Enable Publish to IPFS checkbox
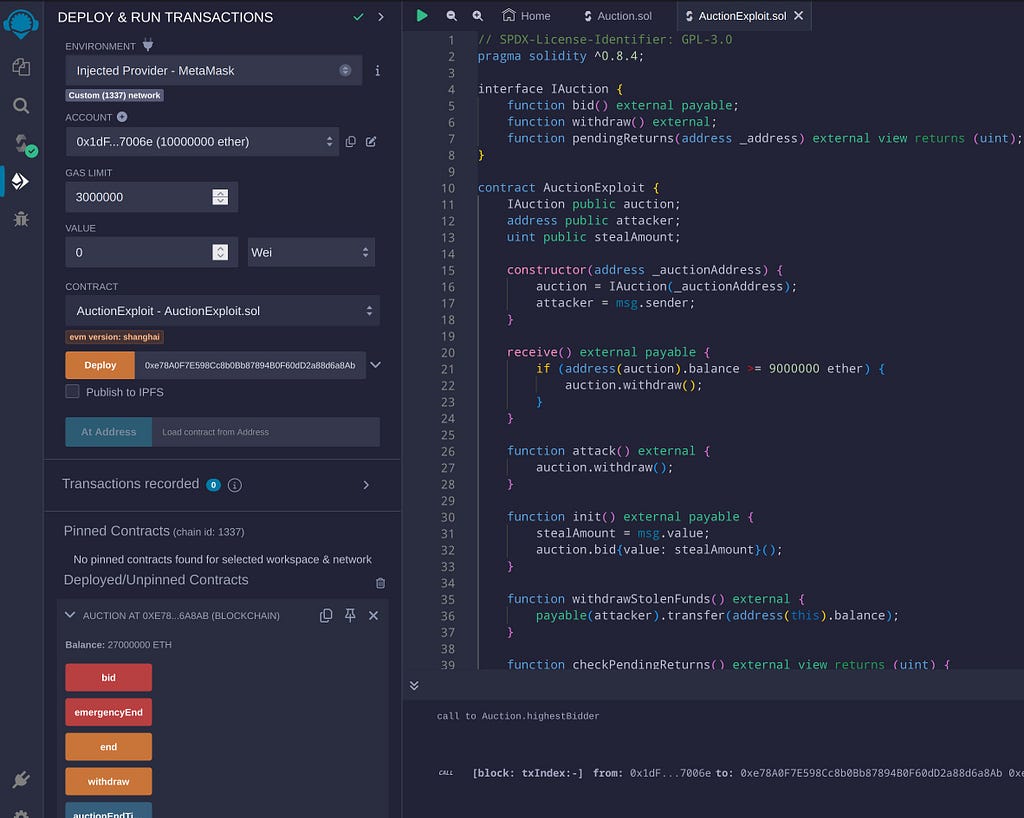 pos(72,391)
